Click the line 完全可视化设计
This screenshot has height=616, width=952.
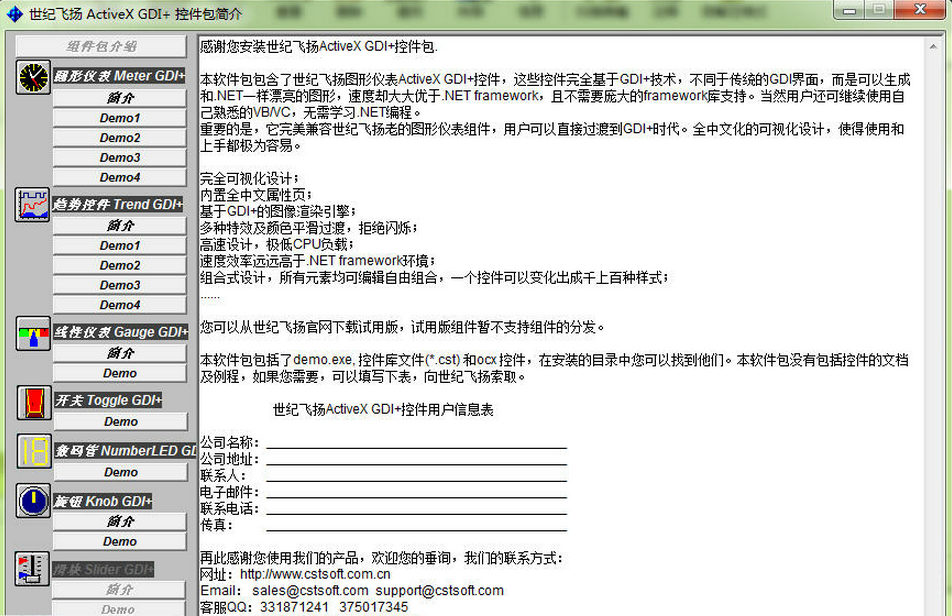(250, 178)
